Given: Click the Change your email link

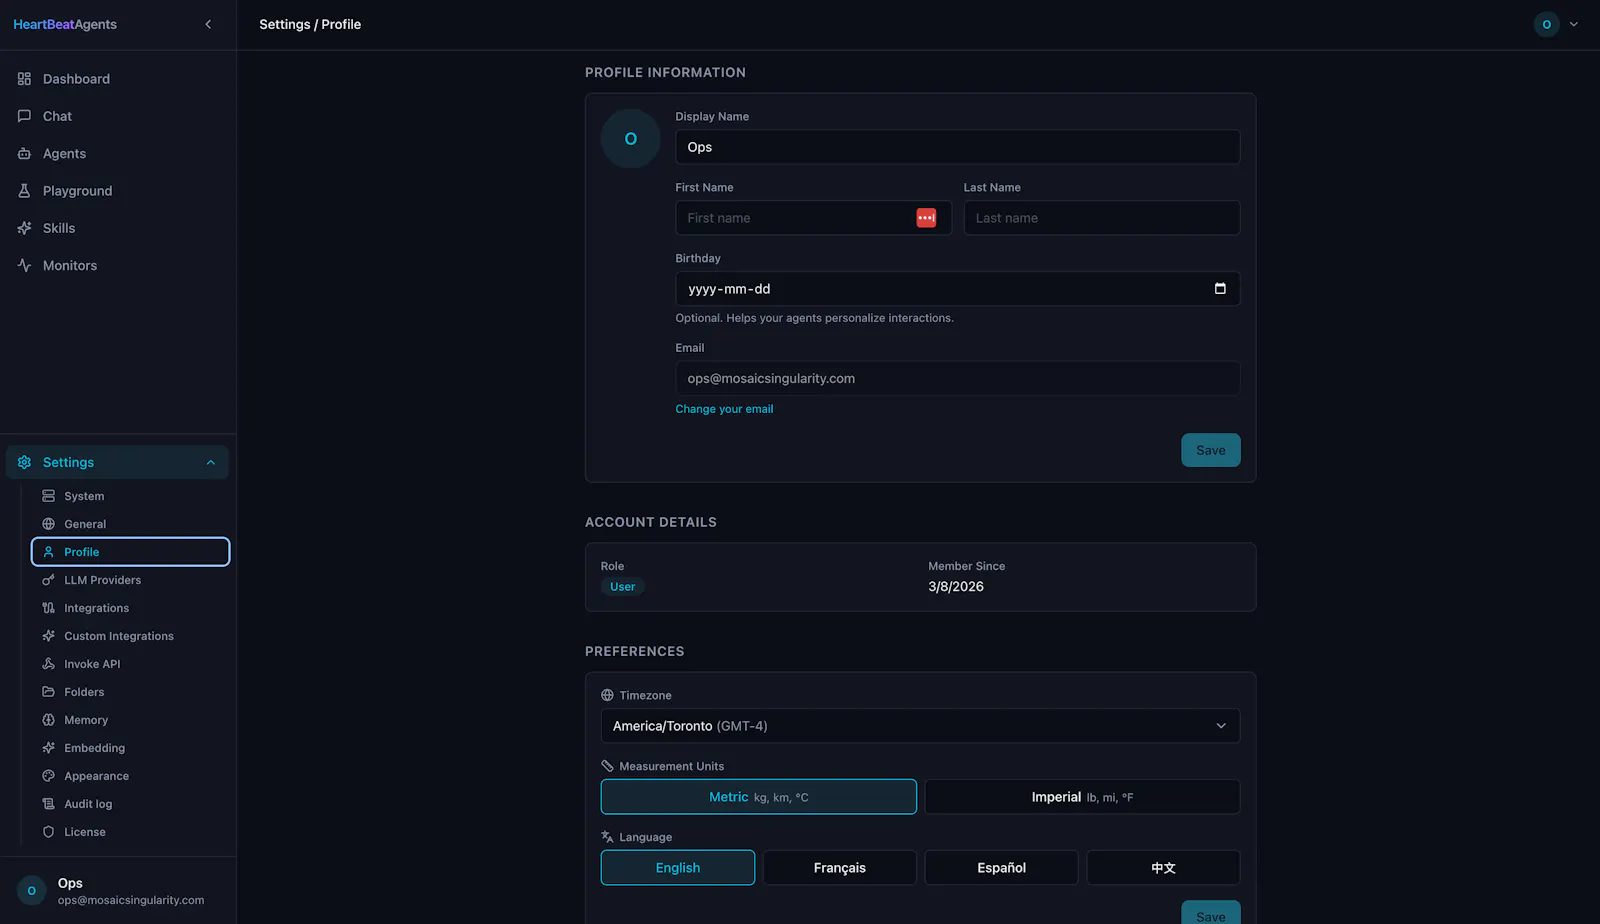Looking at the screenshot, I should point(724,409).
